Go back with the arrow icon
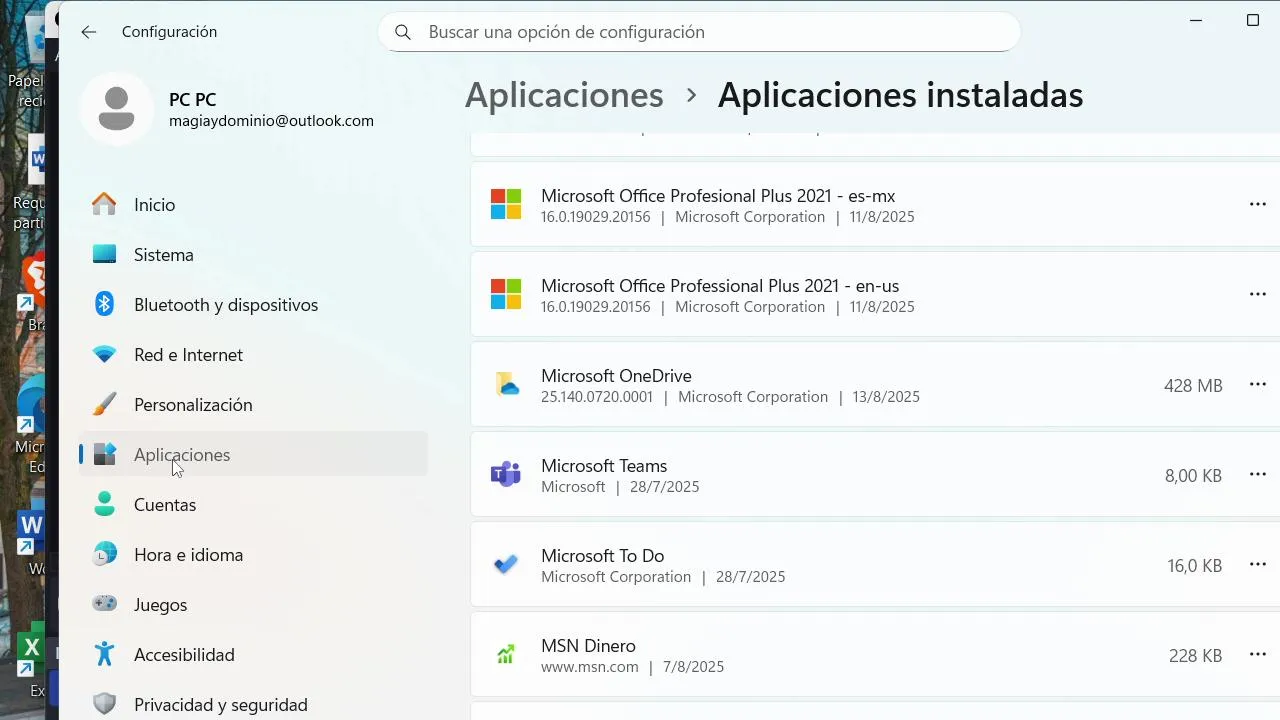1280x720 pixels. (89, 32)
